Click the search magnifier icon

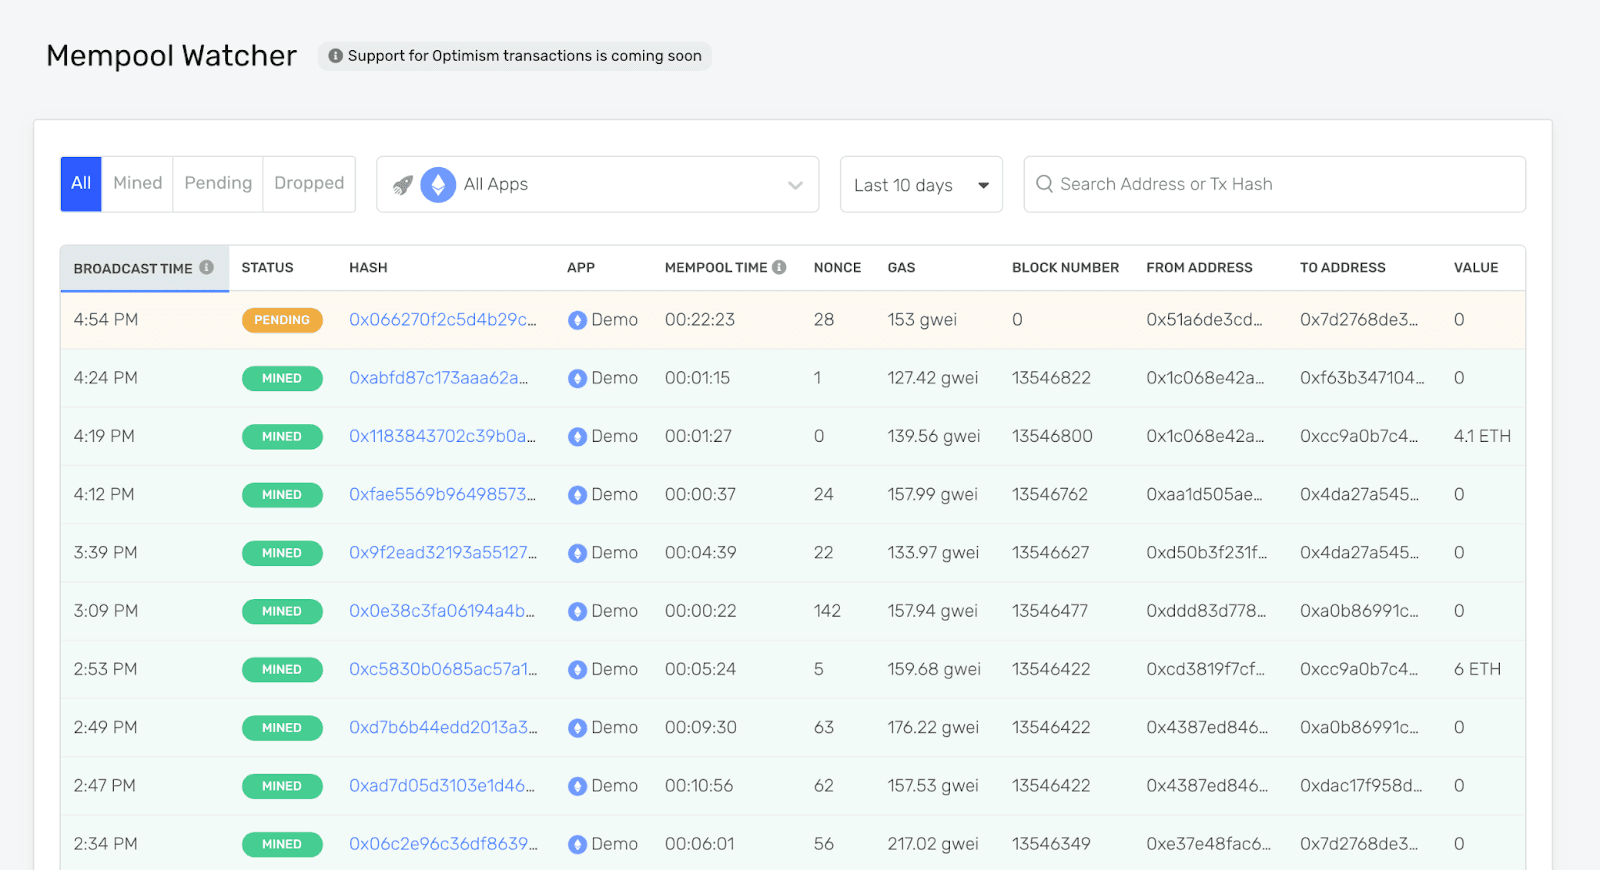[1044, 184]
